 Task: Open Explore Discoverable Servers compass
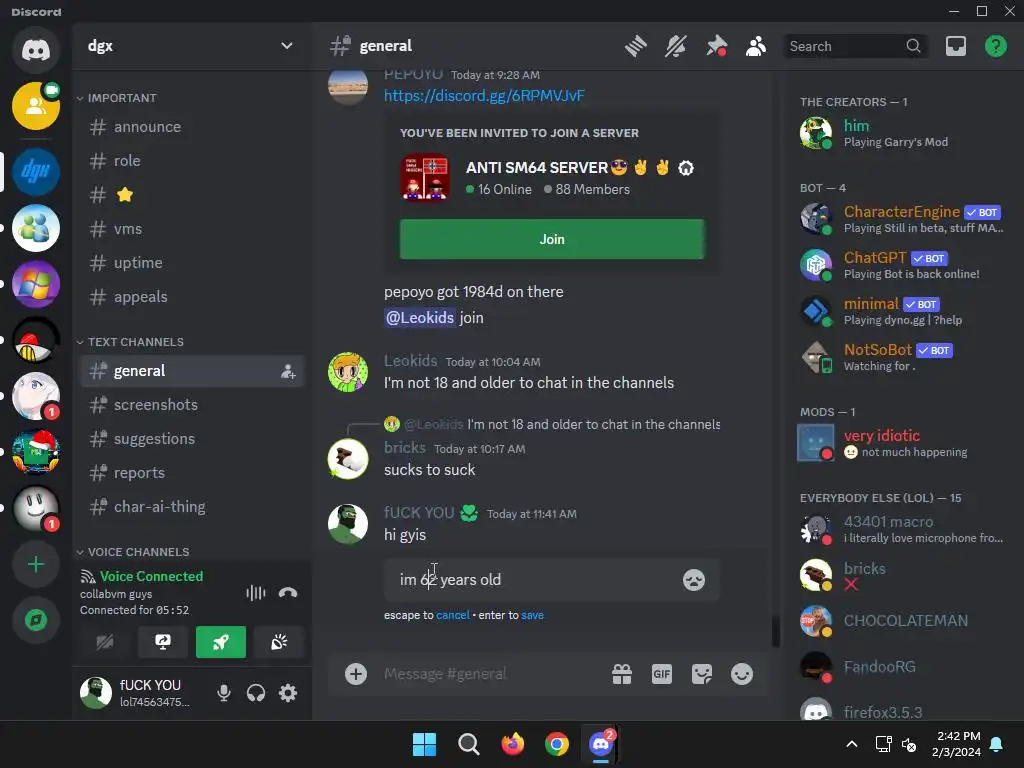[x=36, y=620]
